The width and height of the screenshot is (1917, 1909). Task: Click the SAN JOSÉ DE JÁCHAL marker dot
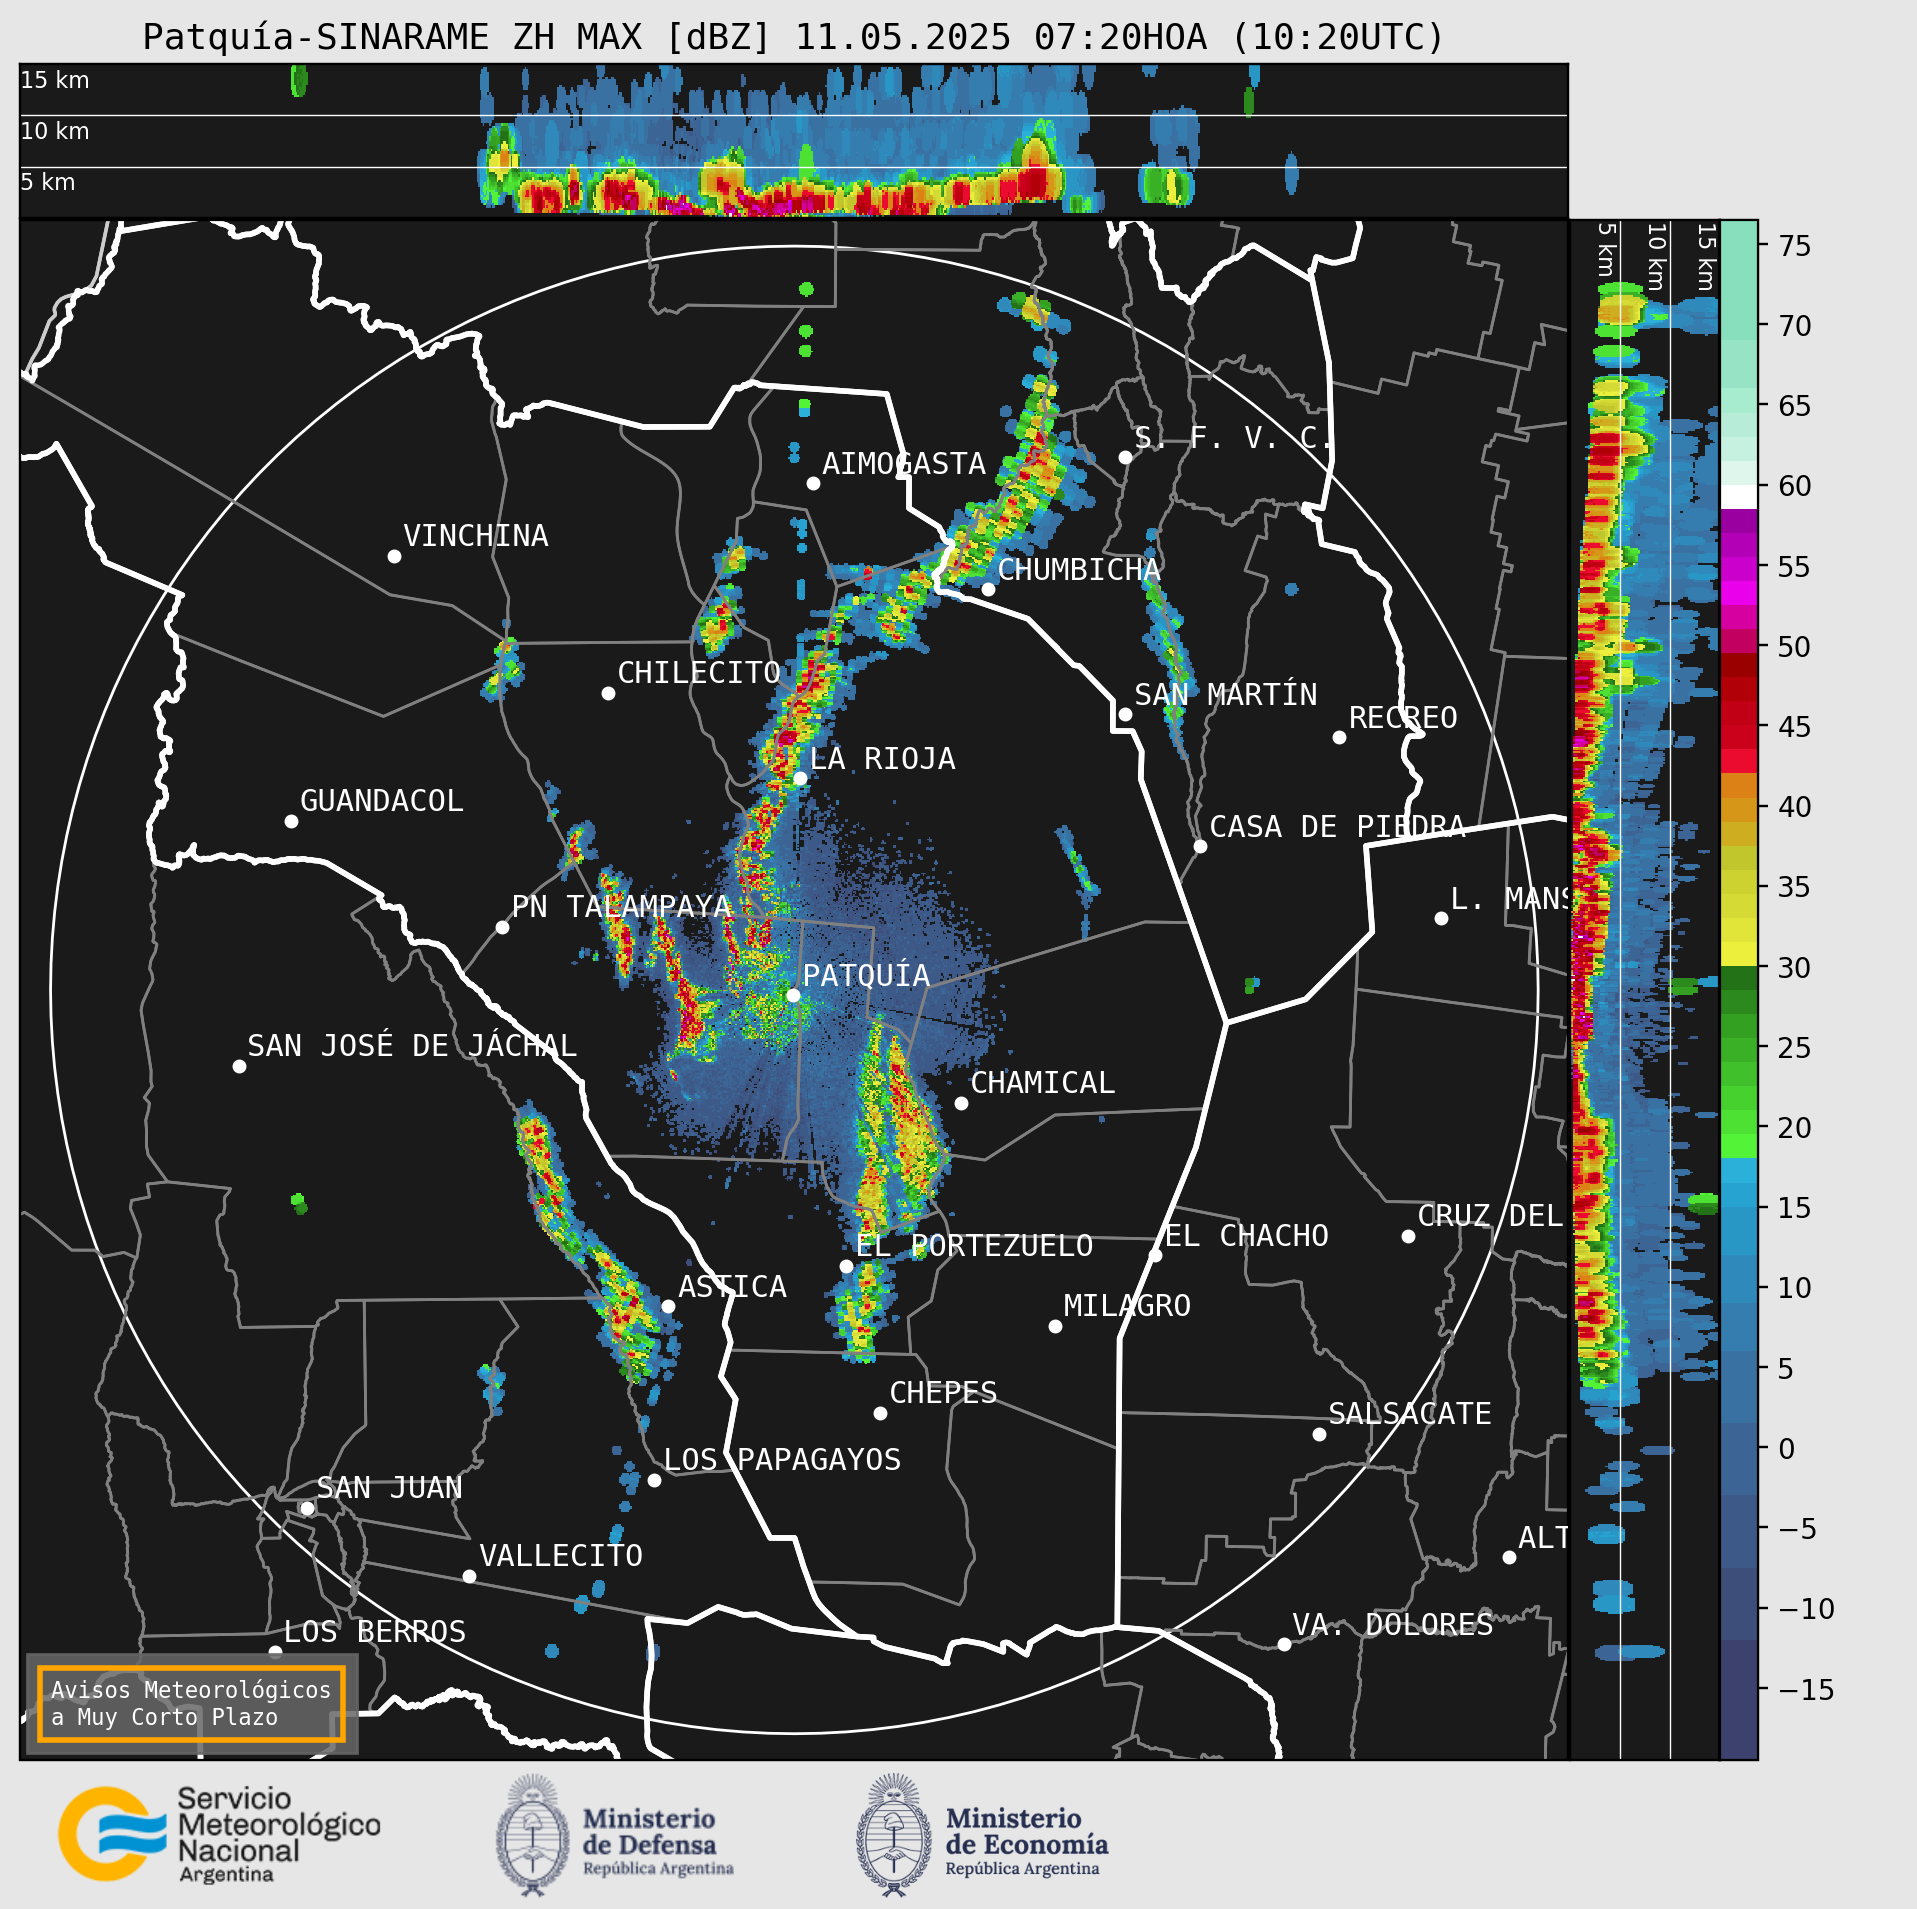tap(239, 1066)
